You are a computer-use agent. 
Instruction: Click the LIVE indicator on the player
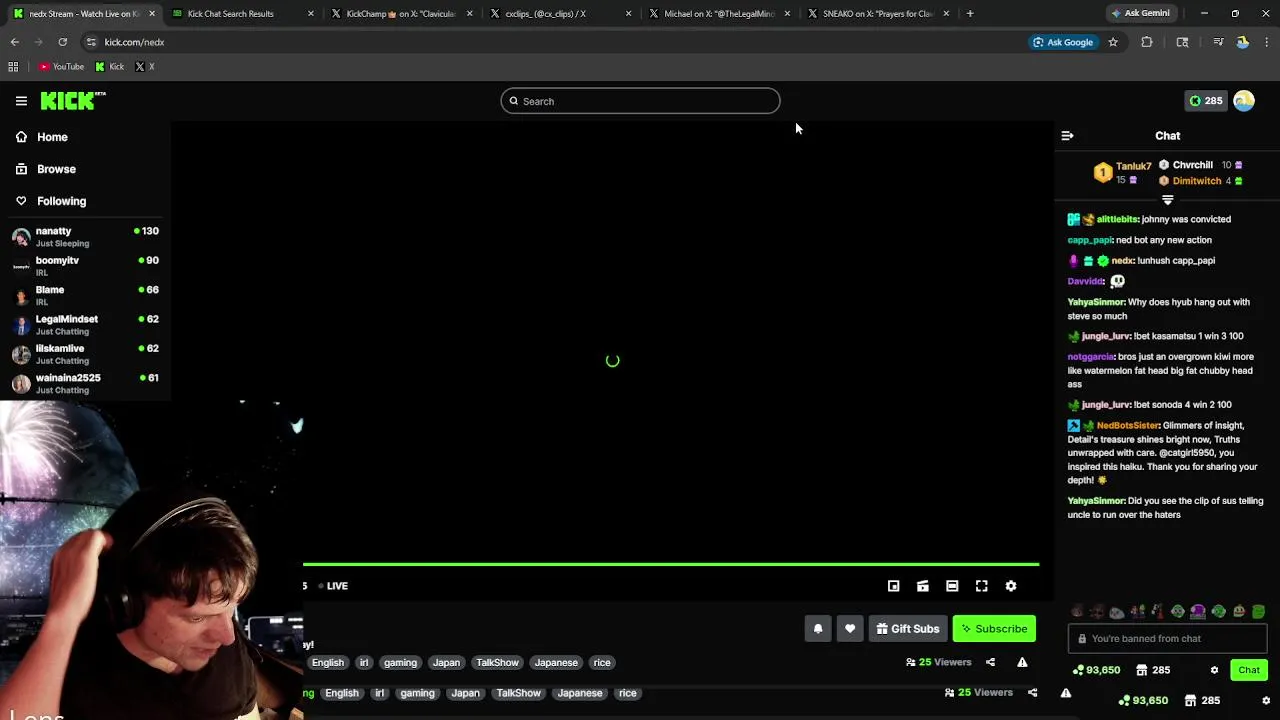[332, 586]
